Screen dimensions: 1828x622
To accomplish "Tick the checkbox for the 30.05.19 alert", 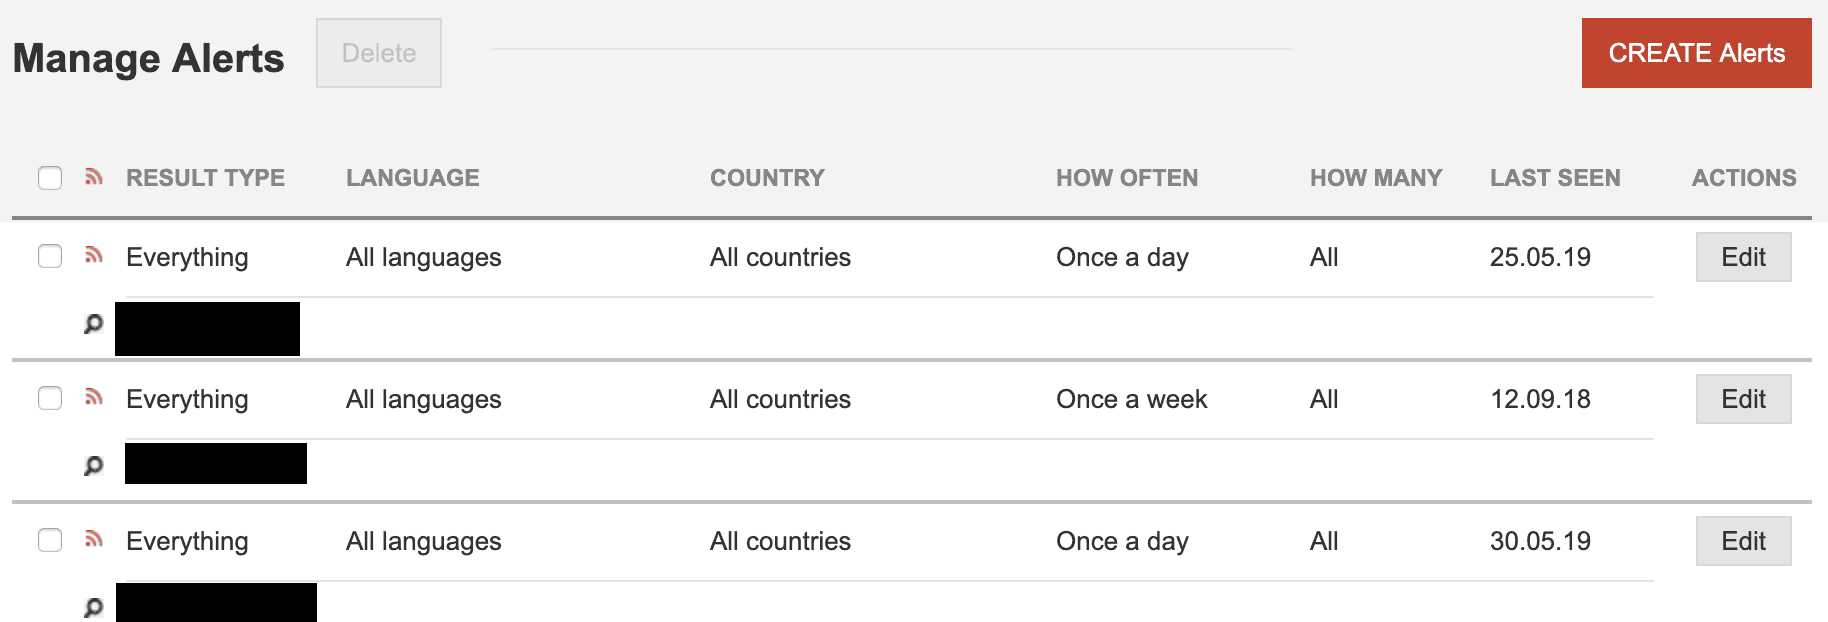I will point(50,540).
